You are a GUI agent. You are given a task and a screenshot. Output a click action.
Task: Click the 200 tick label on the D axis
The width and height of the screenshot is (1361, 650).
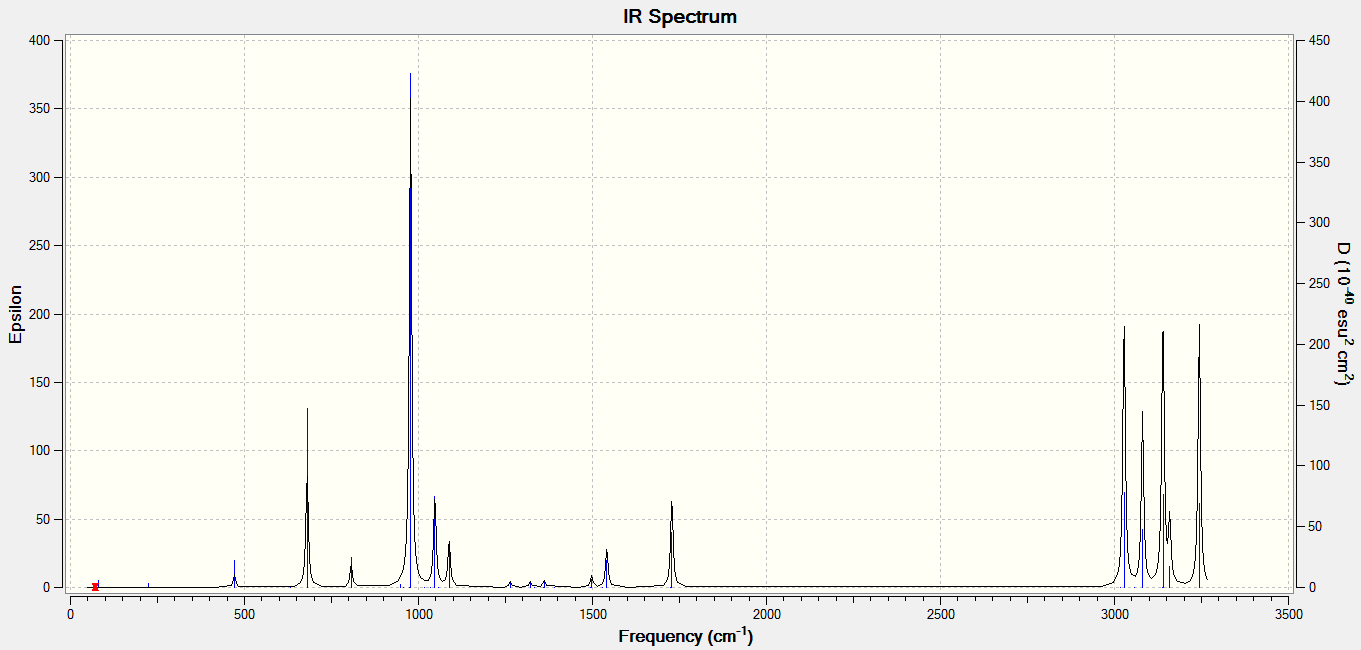pyautogui.click(x=1318, y=344)
